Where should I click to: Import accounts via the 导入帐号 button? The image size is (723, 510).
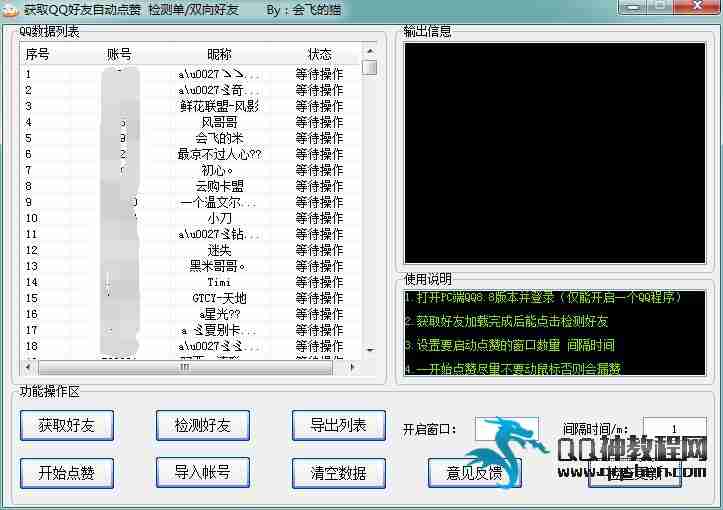tap(202, 473)
